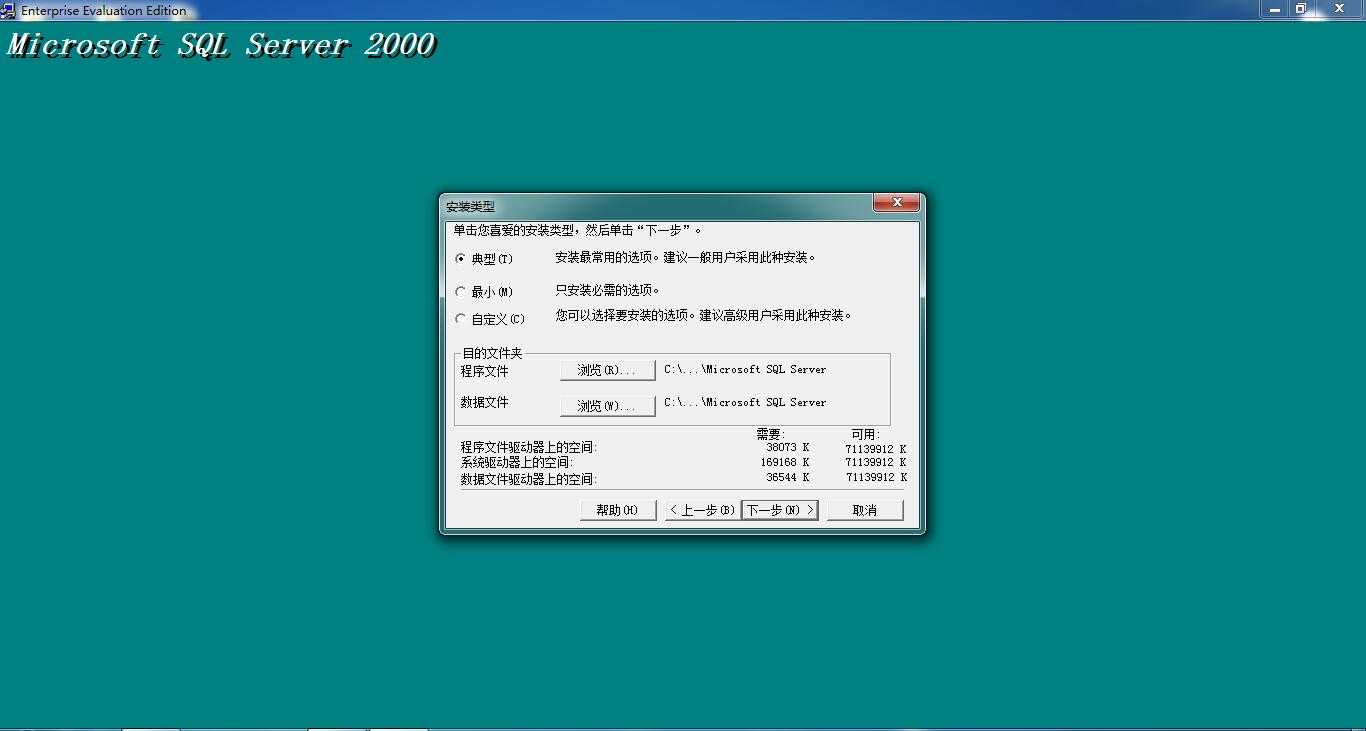Open help with the 帮助(H) button

(x=618, y=510)
